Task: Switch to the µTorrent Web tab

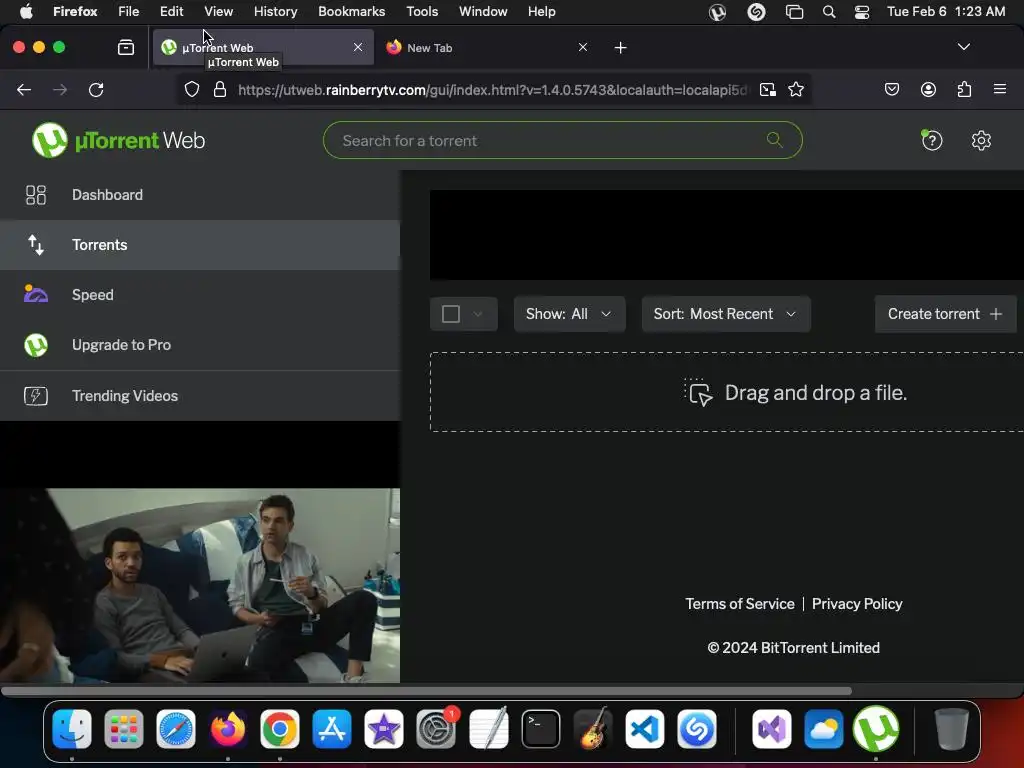Action: [263, 48]
